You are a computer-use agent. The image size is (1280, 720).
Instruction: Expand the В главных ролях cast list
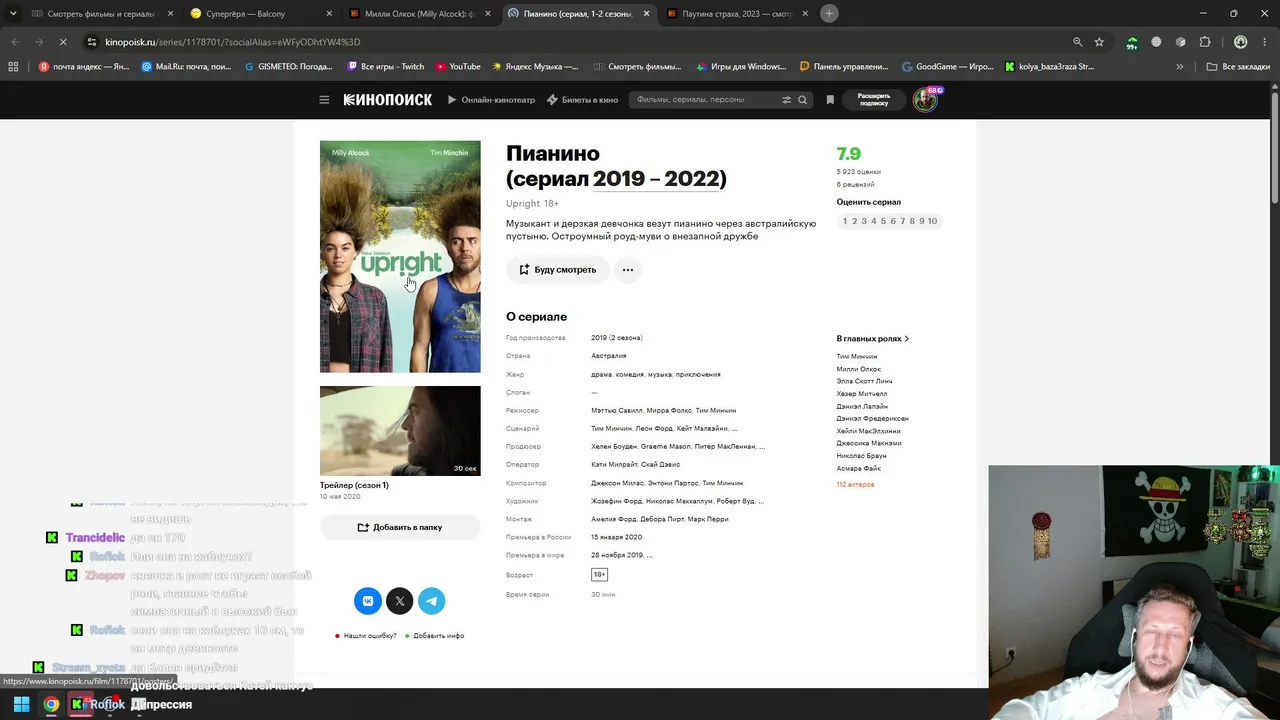coord(872,339)
